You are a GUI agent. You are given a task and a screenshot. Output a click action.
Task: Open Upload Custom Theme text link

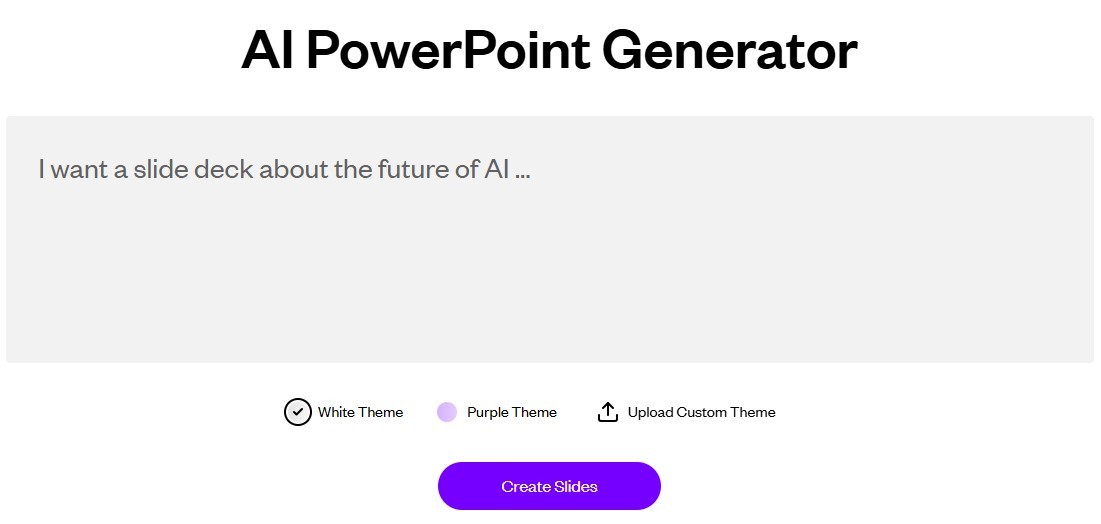[701, 412]
